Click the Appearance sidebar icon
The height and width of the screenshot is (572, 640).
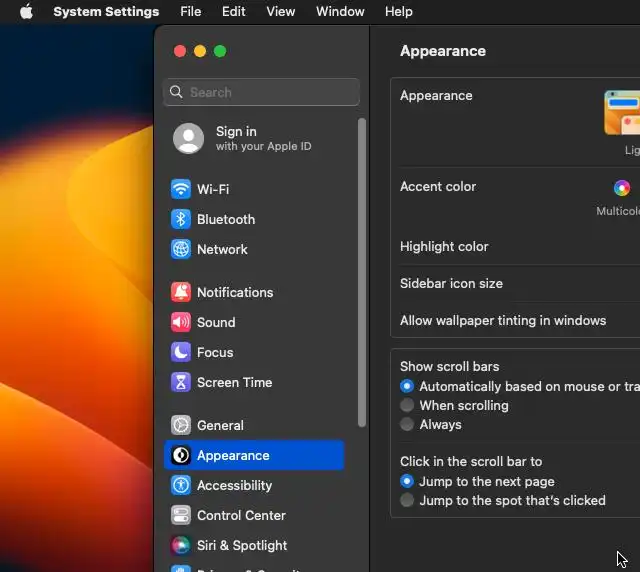[x=180, y=455]
